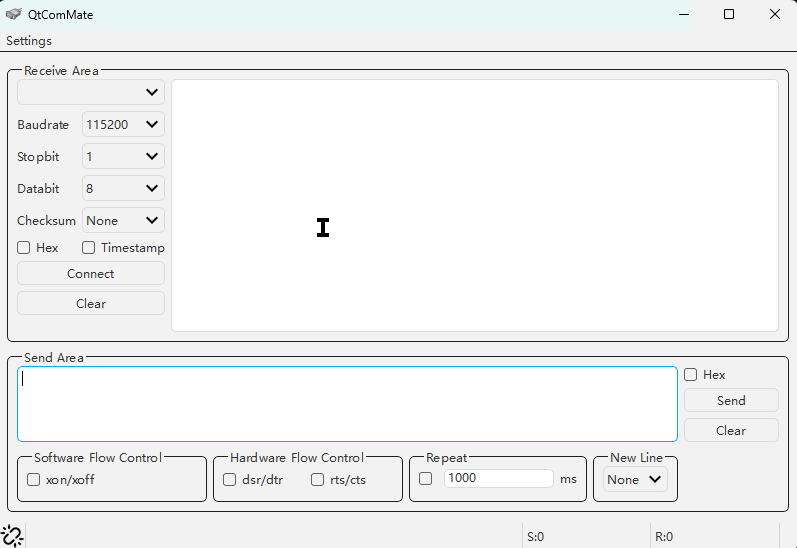Open the serial port selection dropdown
The height and width of the screenshot is (548, 797).
pos(91,92)
